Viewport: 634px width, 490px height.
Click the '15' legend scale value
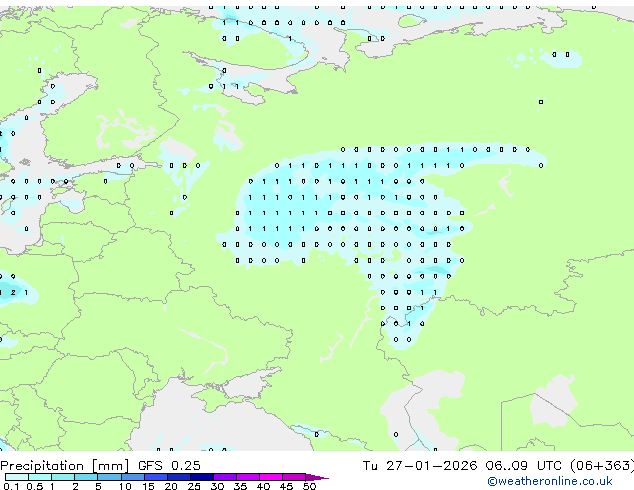click(x=148, y=486)
